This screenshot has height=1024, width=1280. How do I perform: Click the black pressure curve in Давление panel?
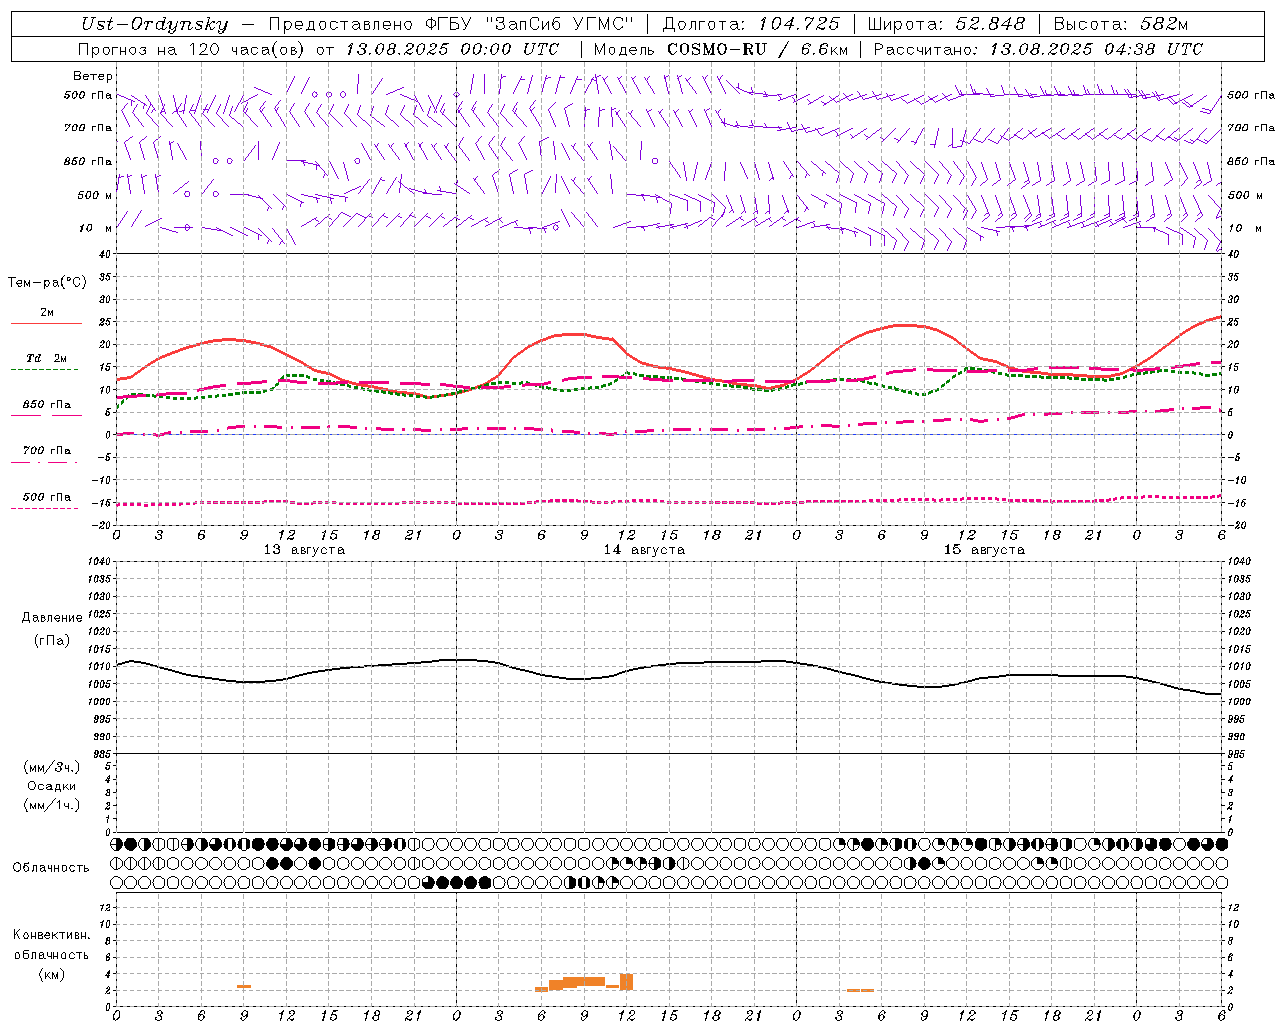(669, 676)
